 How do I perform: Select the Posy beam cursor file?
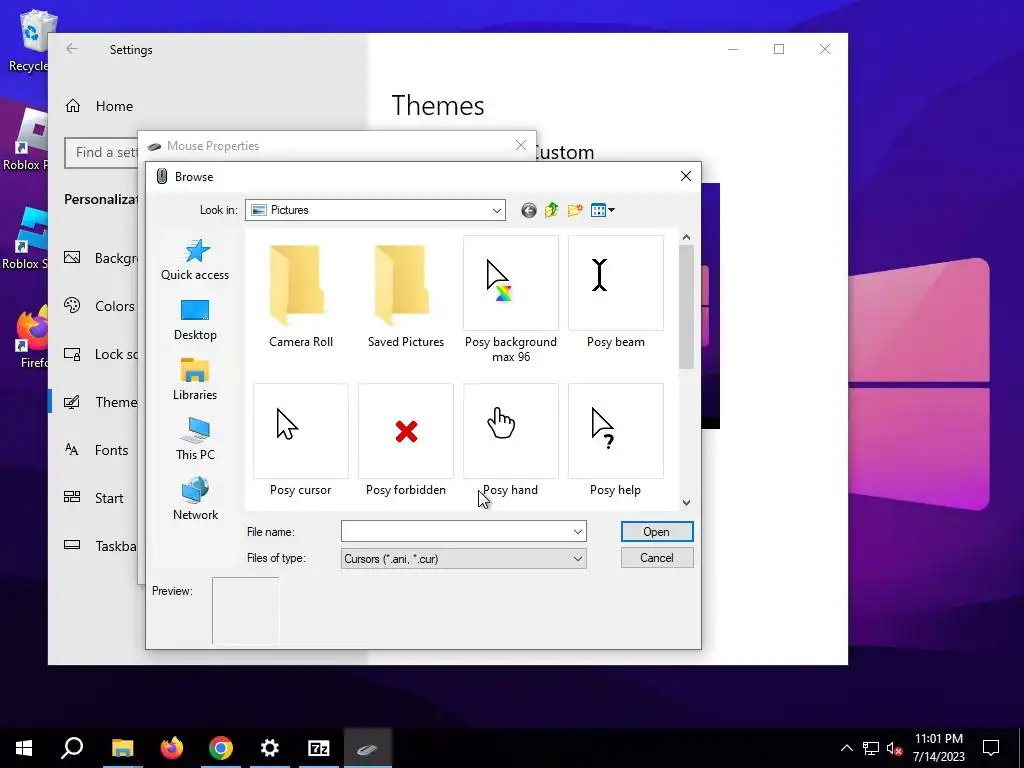616,292
